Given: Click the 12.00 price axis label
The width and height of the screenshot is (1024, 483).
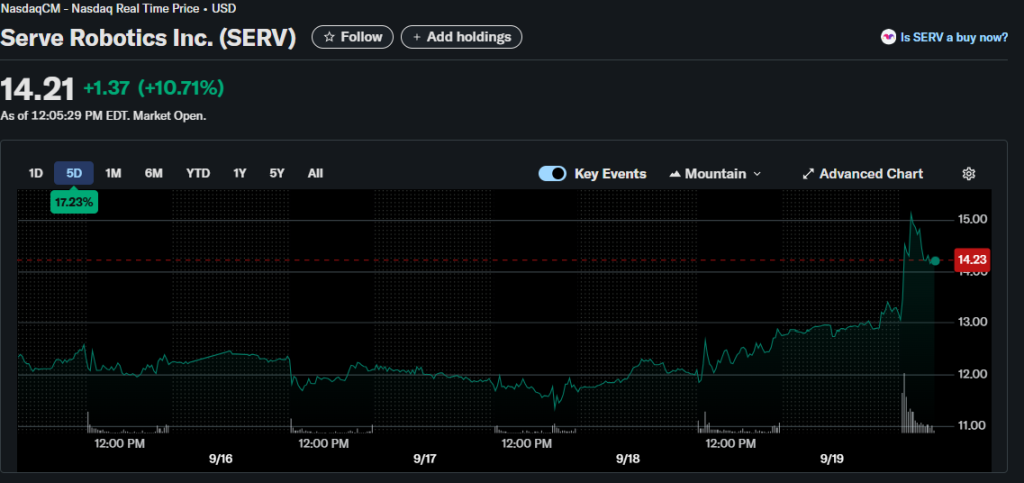Looking at the screenshot, I should pyautogui.click(x=971, y=374).
